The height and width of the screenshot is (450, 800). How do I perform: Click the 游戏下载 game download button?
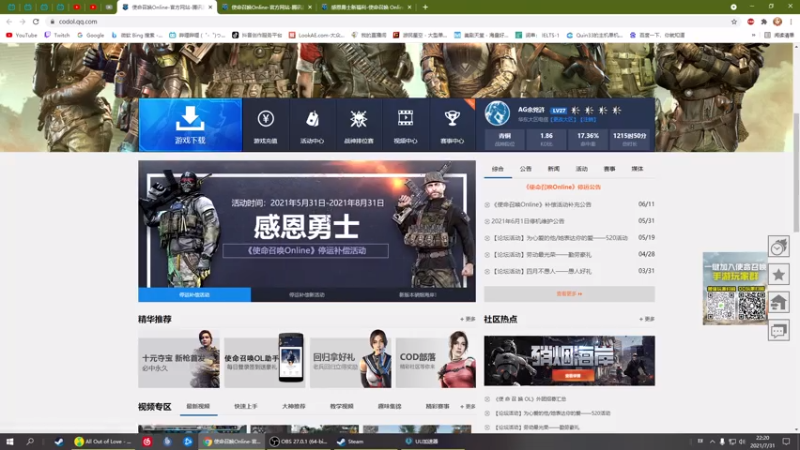(190, 125)
